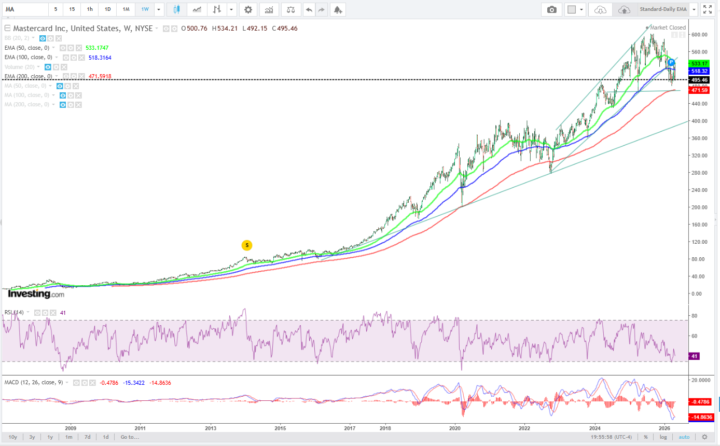Open the compare symbols chart icon
This screenshot has width=720, height=446.
coord(269,9)
